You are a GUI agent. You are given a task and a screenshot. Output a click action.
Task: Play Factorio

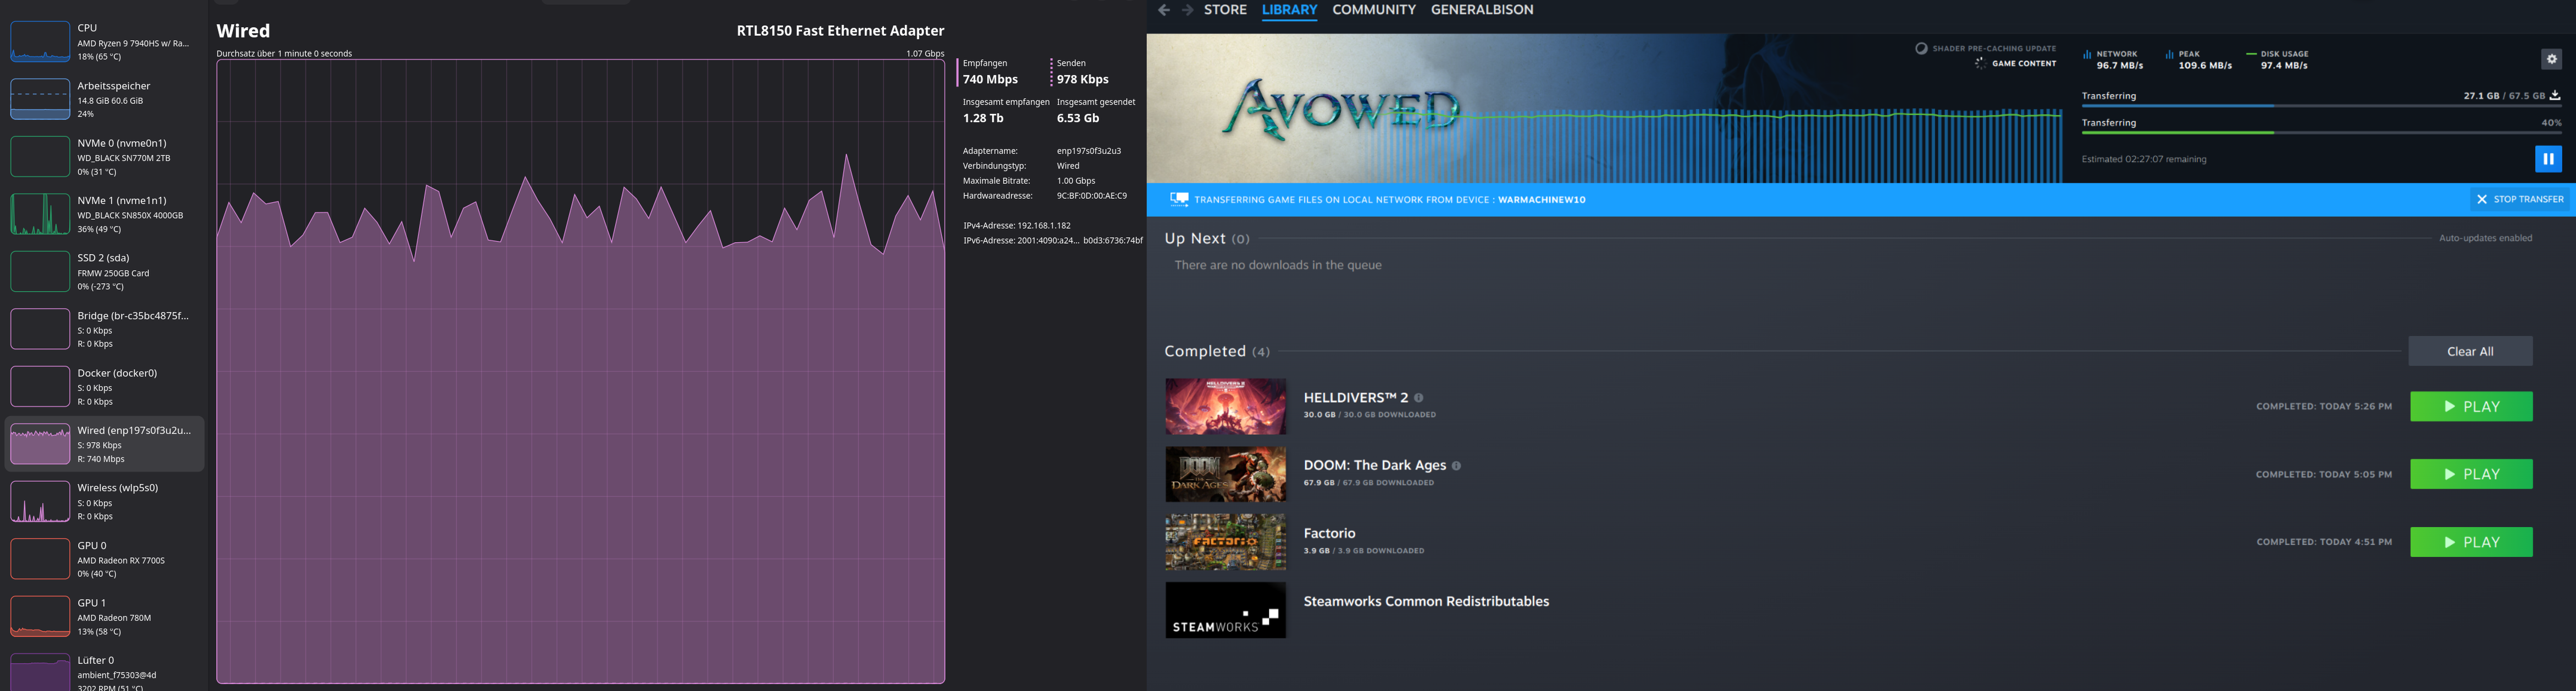tap(2471, 542)
